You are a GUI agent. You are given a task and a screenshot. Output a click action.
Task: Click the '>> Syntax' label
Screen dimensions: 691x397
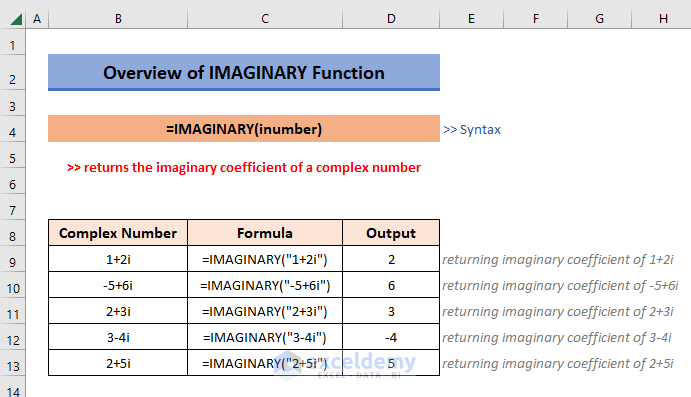472,130
